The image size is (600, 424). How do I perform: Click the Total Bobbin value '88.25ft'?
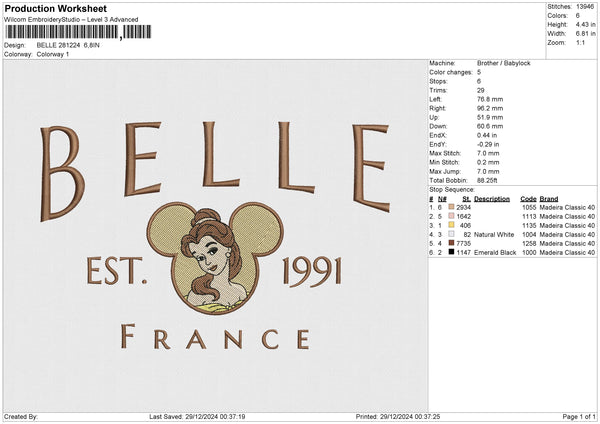tap(487, 181)
